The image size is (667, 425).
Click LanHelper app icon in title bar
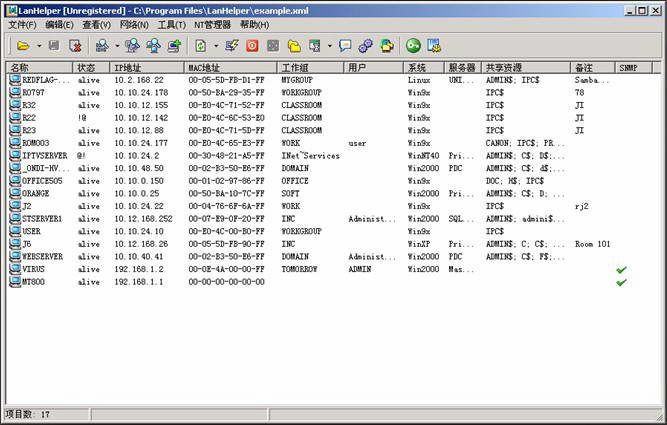point(11,11)
